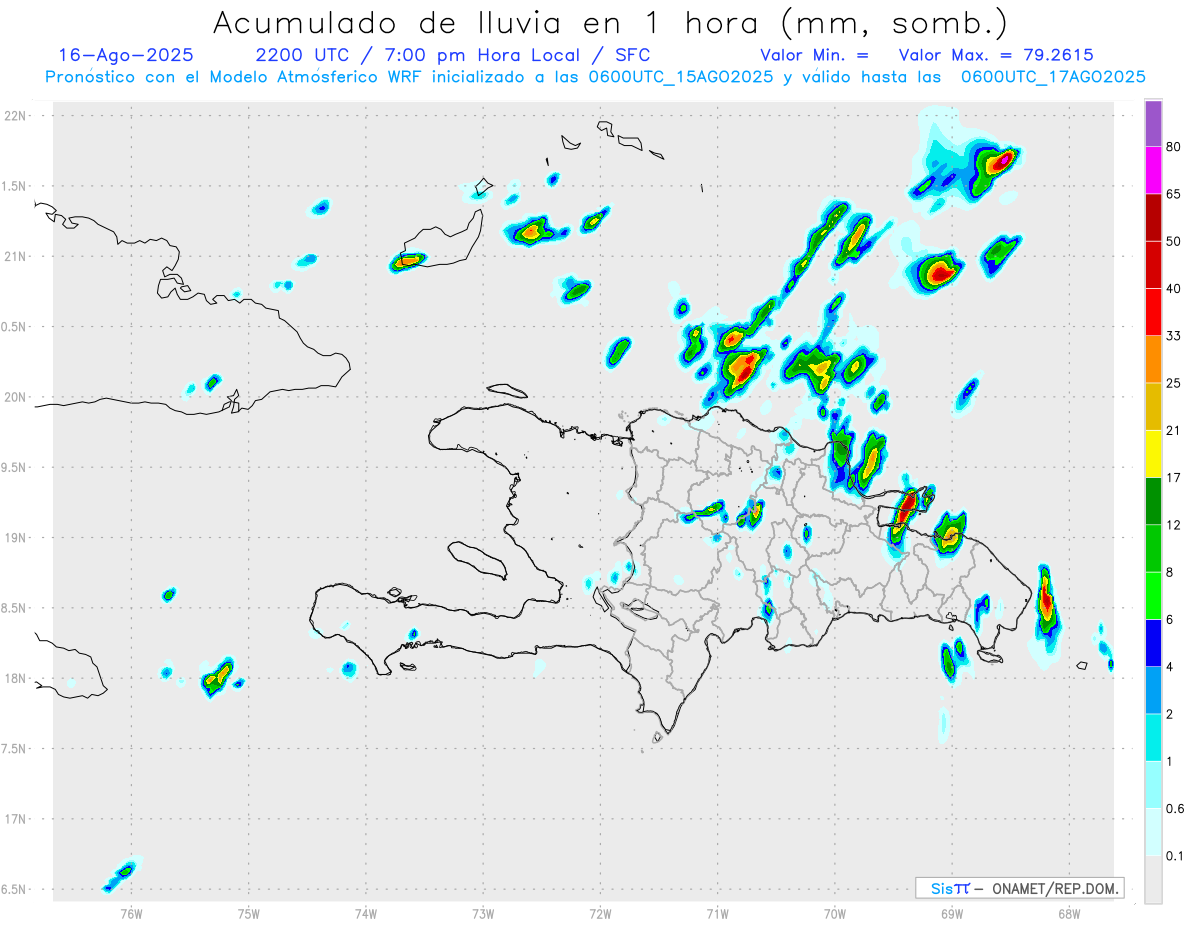Click the '19N' latitude label
The width and height of the screenshot is (1200, 927).
(x=15, y=538)
